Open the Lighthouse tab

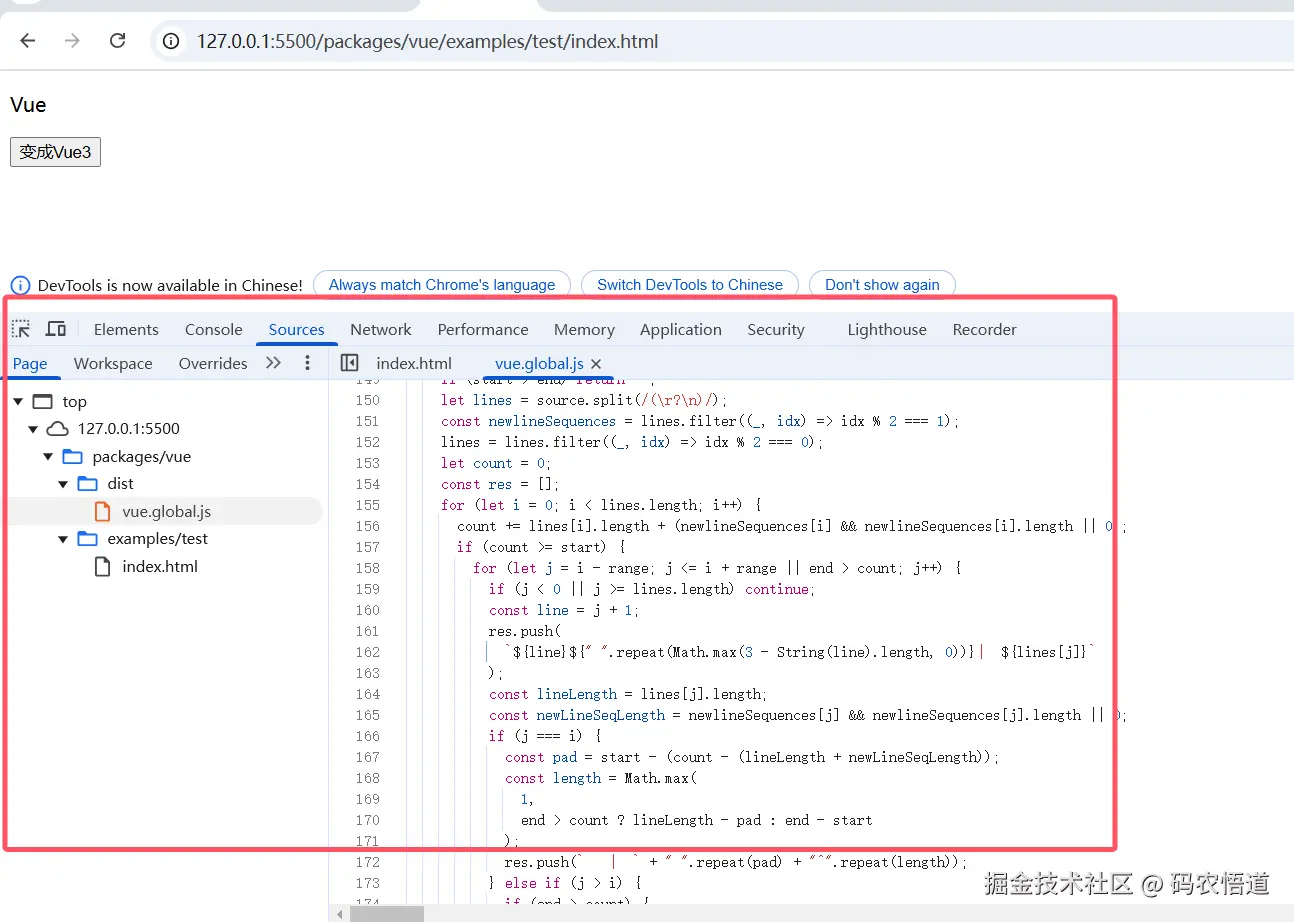[x=887, y=330]
